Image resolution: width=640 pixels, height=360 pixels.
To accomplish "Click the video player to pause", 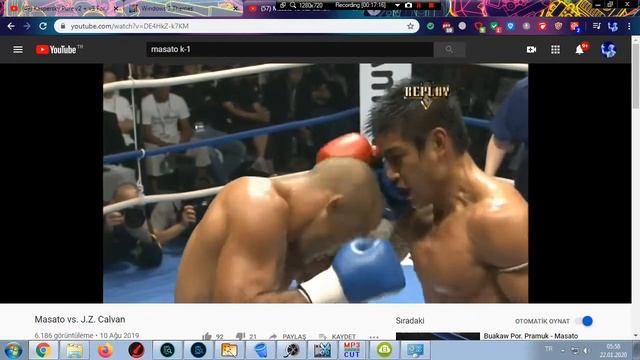I will 316,183.
